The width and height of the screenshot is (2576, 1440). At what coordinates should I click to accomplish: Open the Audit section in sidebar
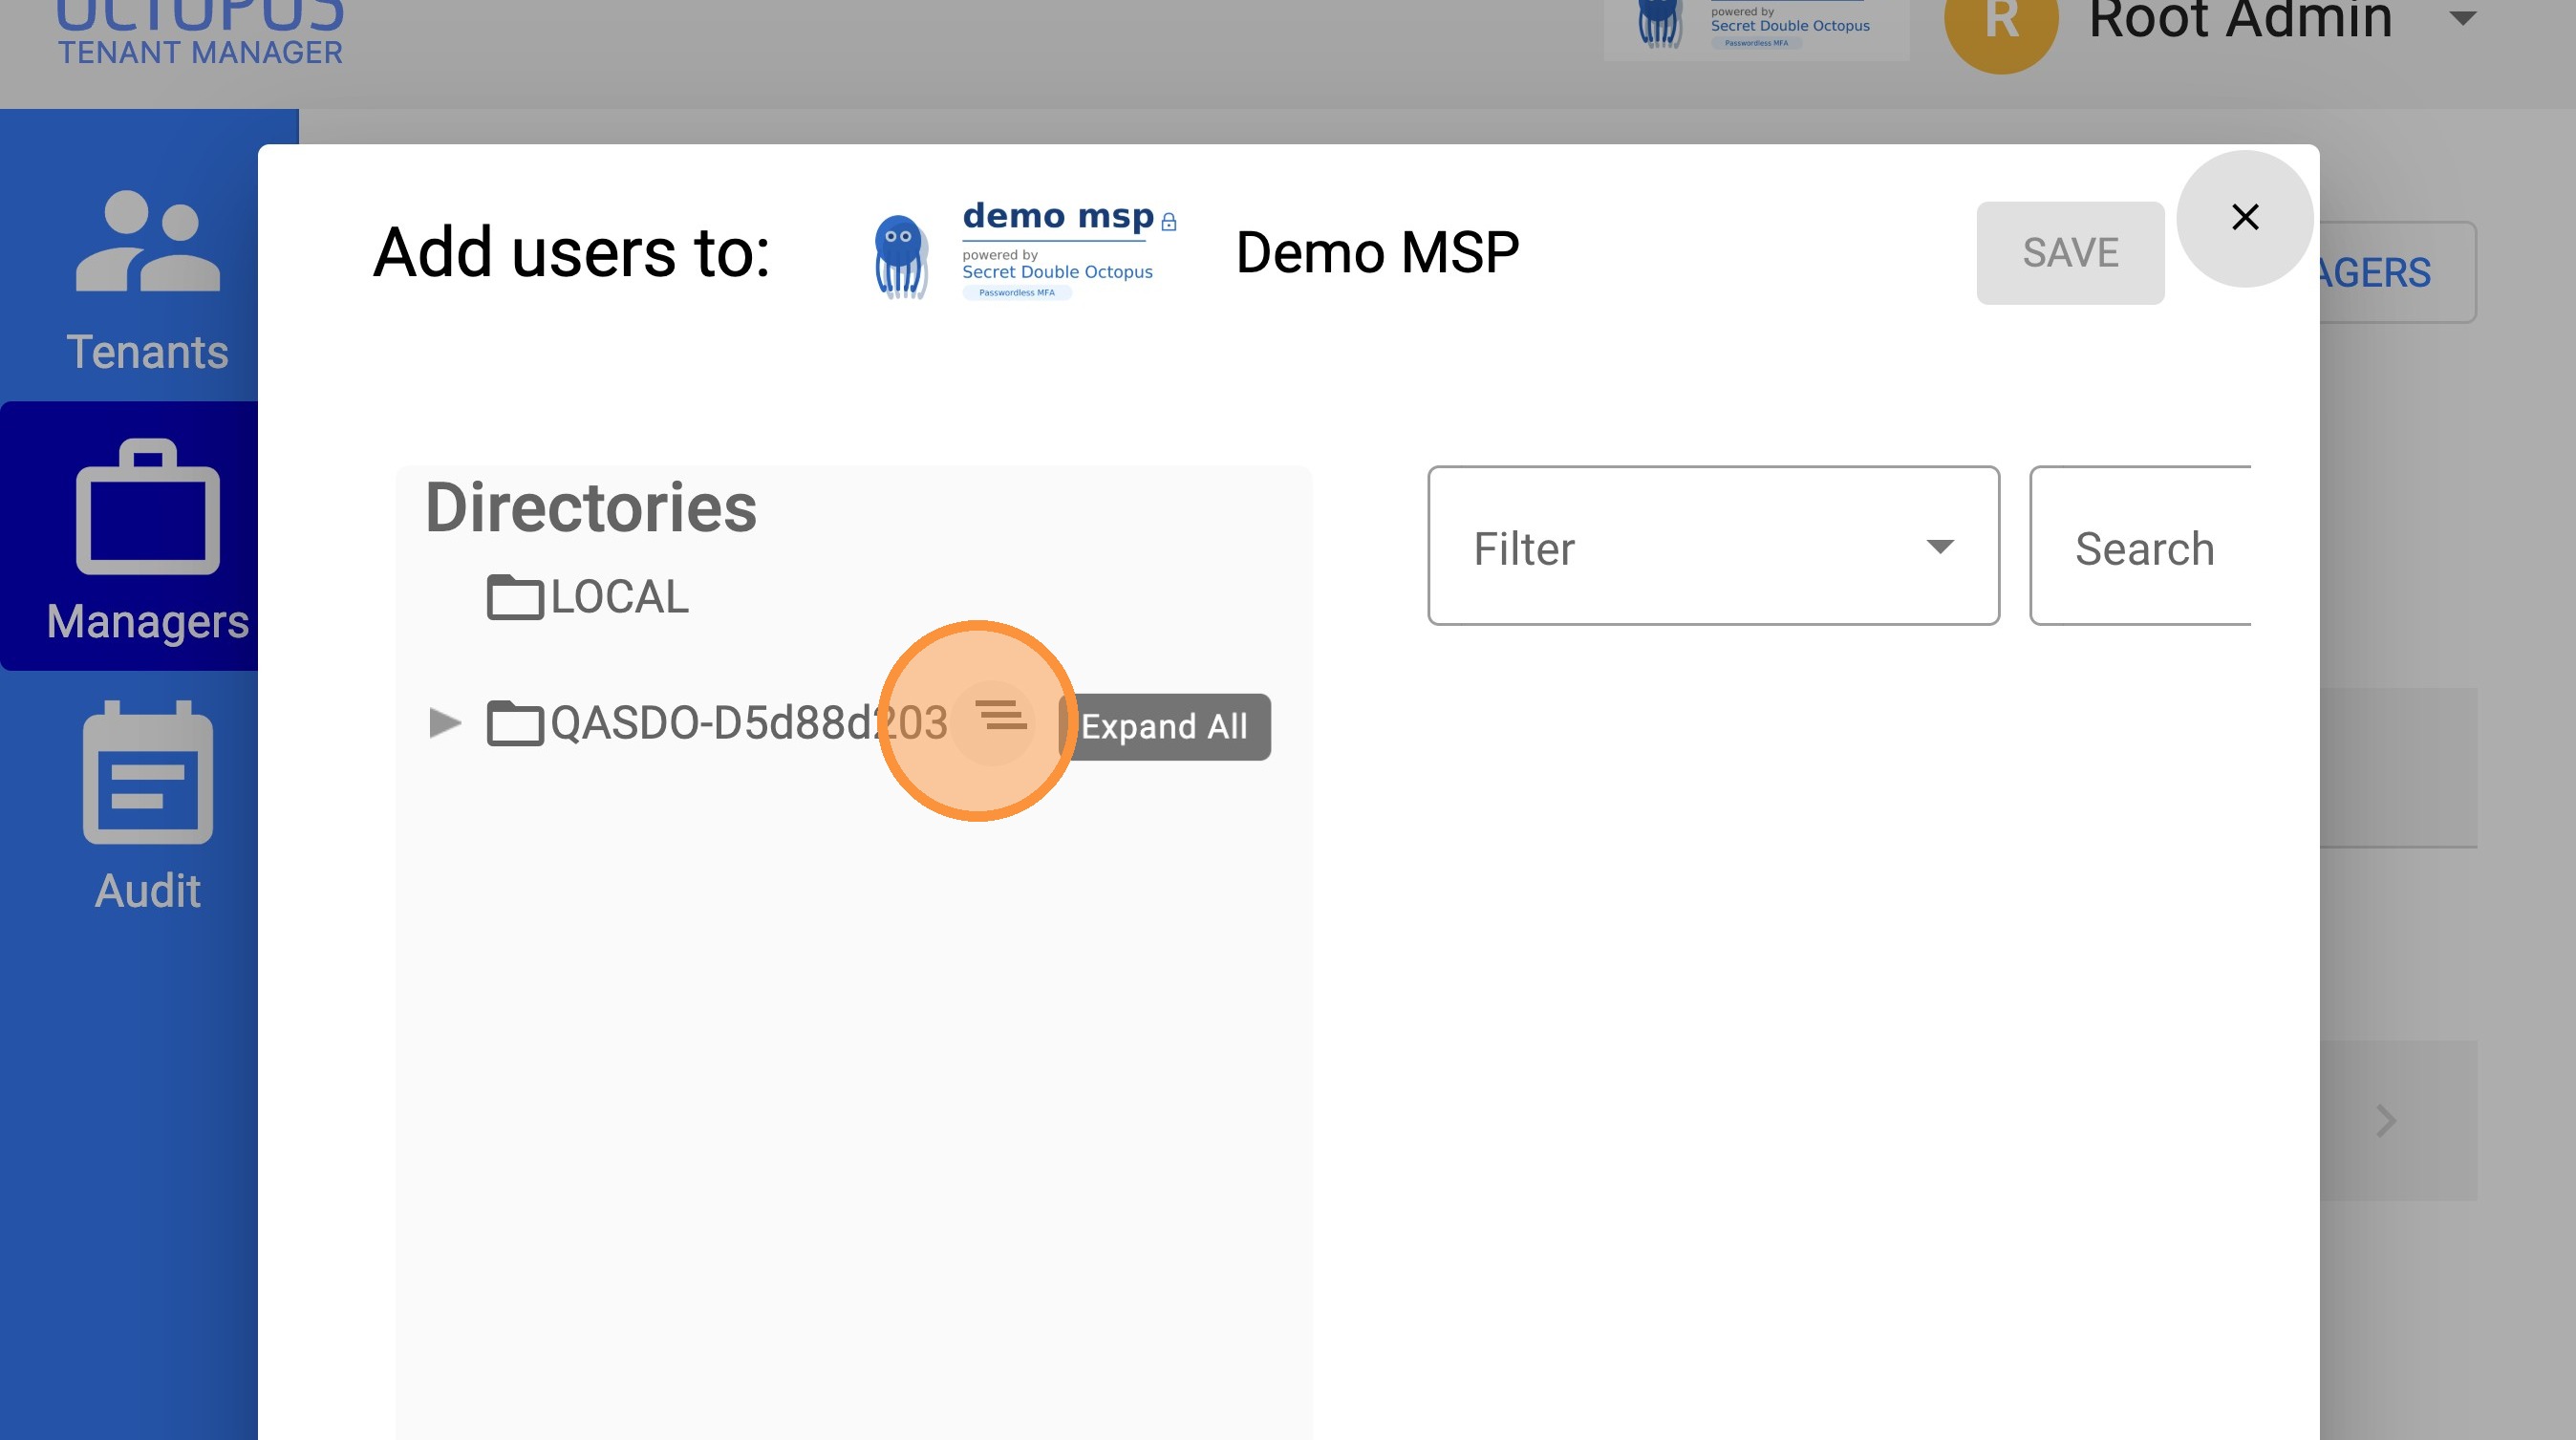(x=148, y=806)
